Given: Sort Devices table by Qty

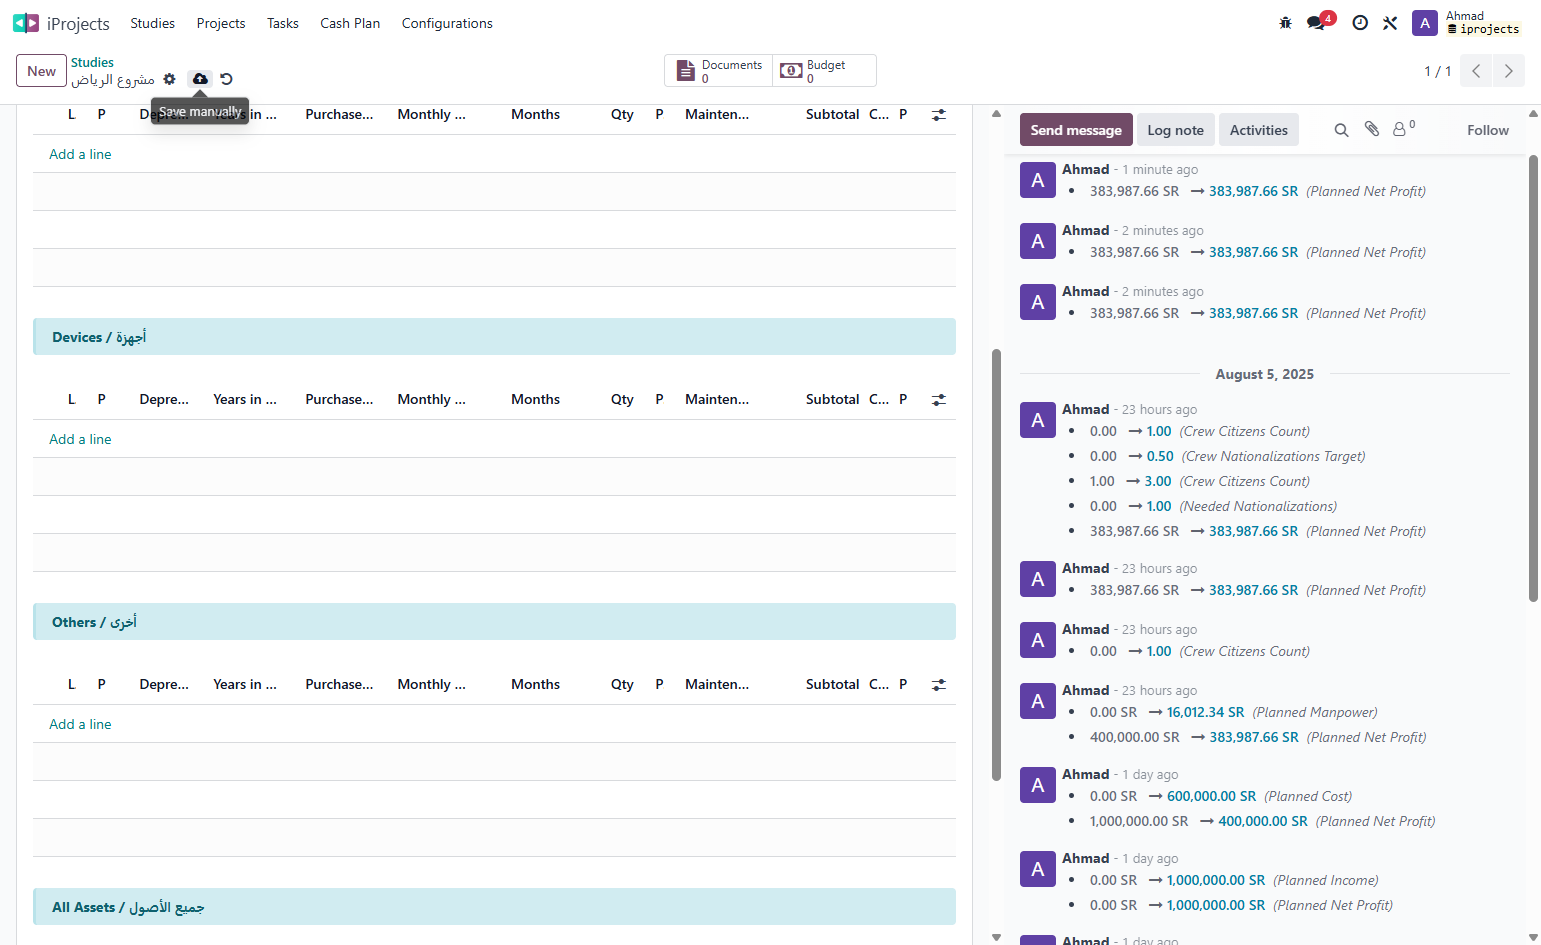Looking at the screenshot, I should (622, 399).
